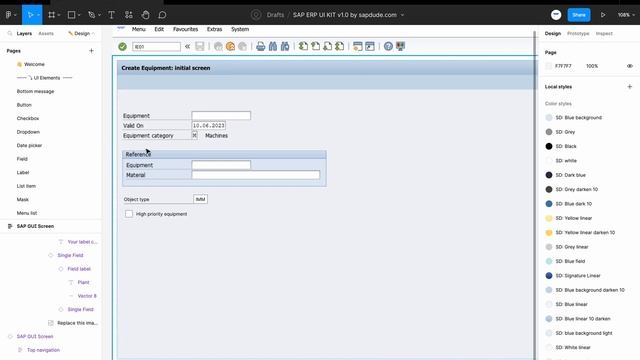640x360 pixels.
Task: Click the Drafts breadcrumb link
Action: [x=275, y=15]
